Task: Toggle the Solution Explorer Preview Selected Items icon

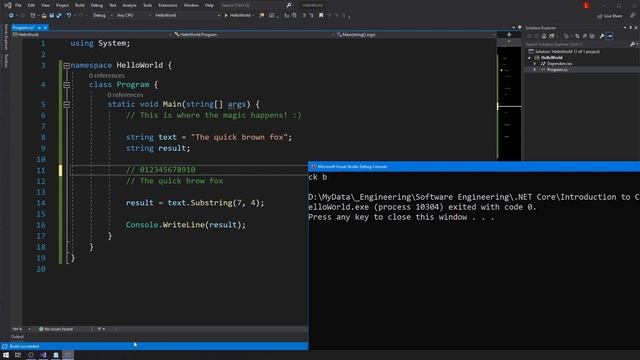Action: [x=610, y=36]
